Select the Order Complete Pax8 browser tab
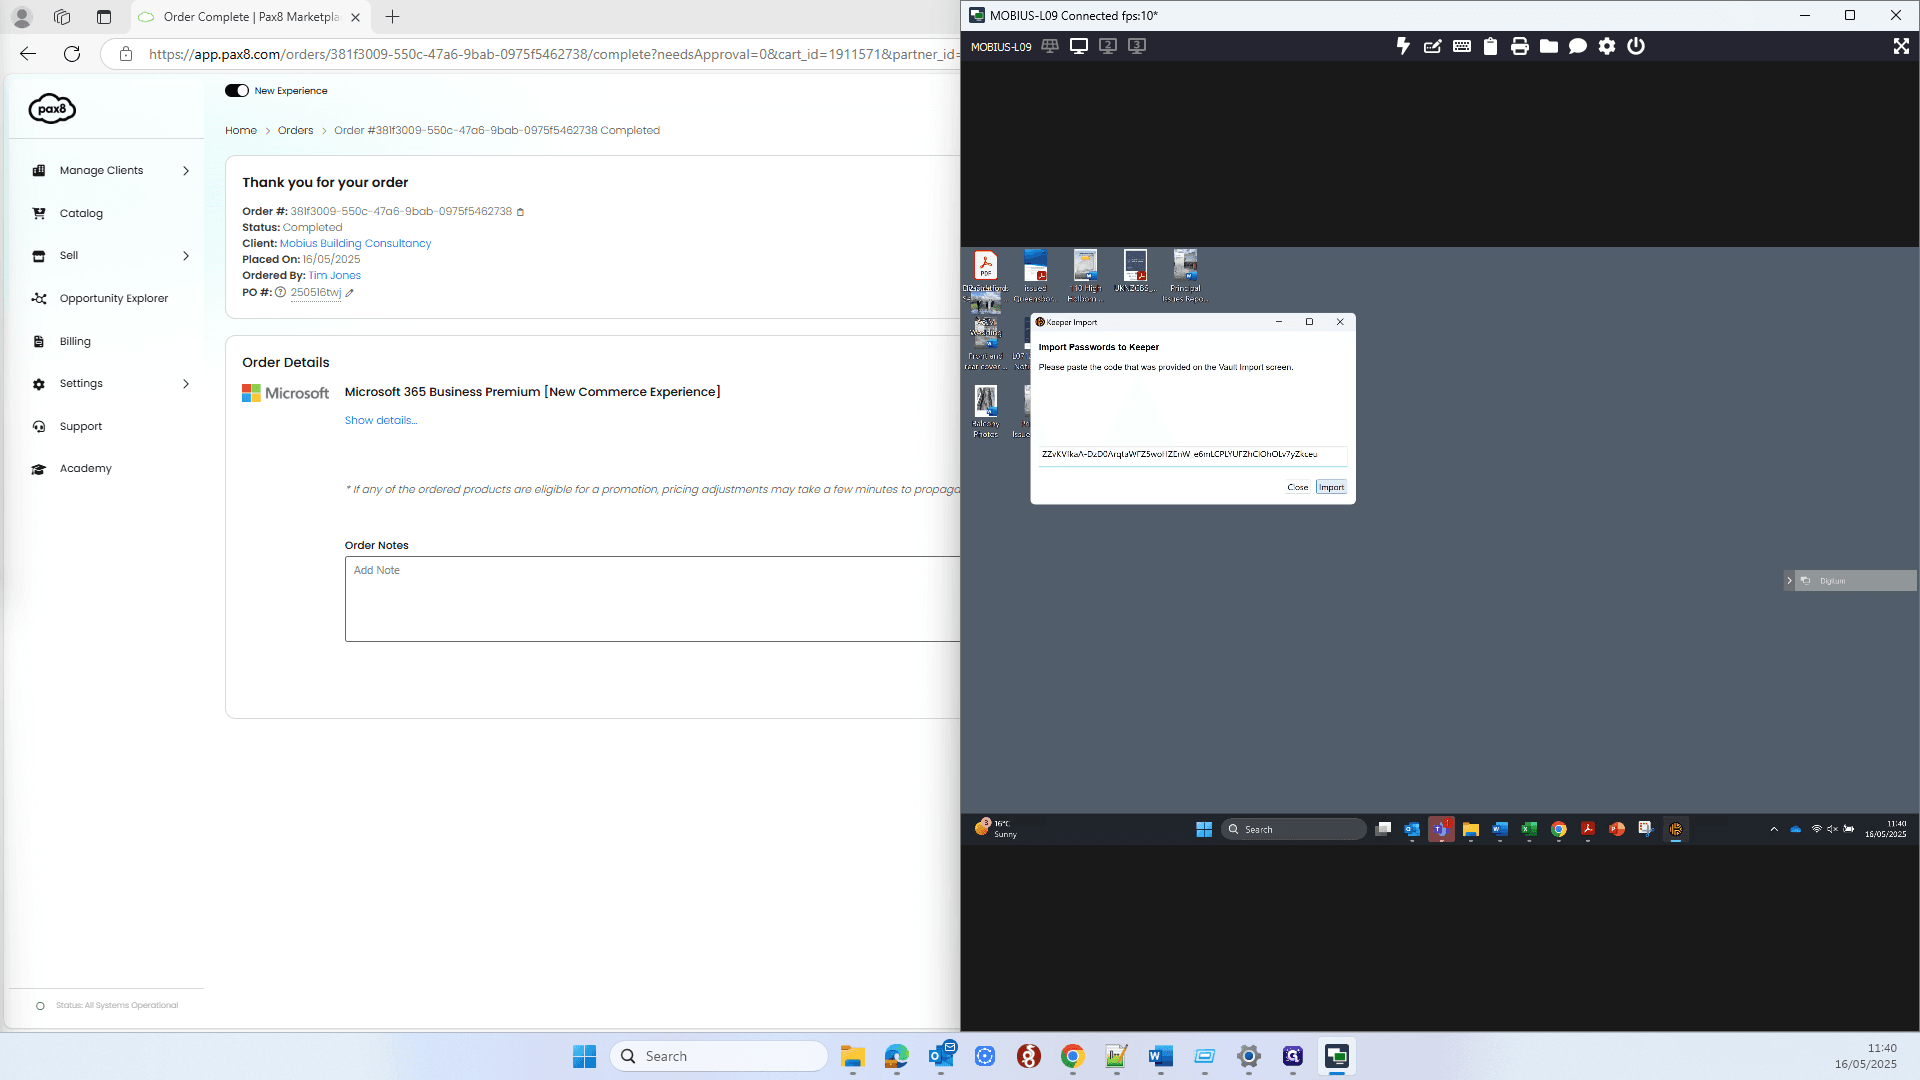Viewport: 1920px width, 1080px height. click(x=250, y=17)
